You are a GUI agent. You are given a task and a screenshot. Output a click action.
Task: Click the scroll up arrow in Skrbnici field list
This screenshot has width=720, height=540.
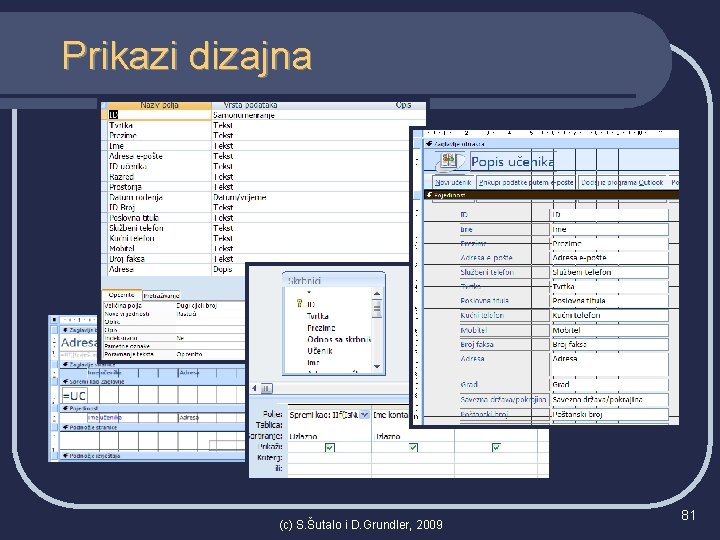click(377, 294)
